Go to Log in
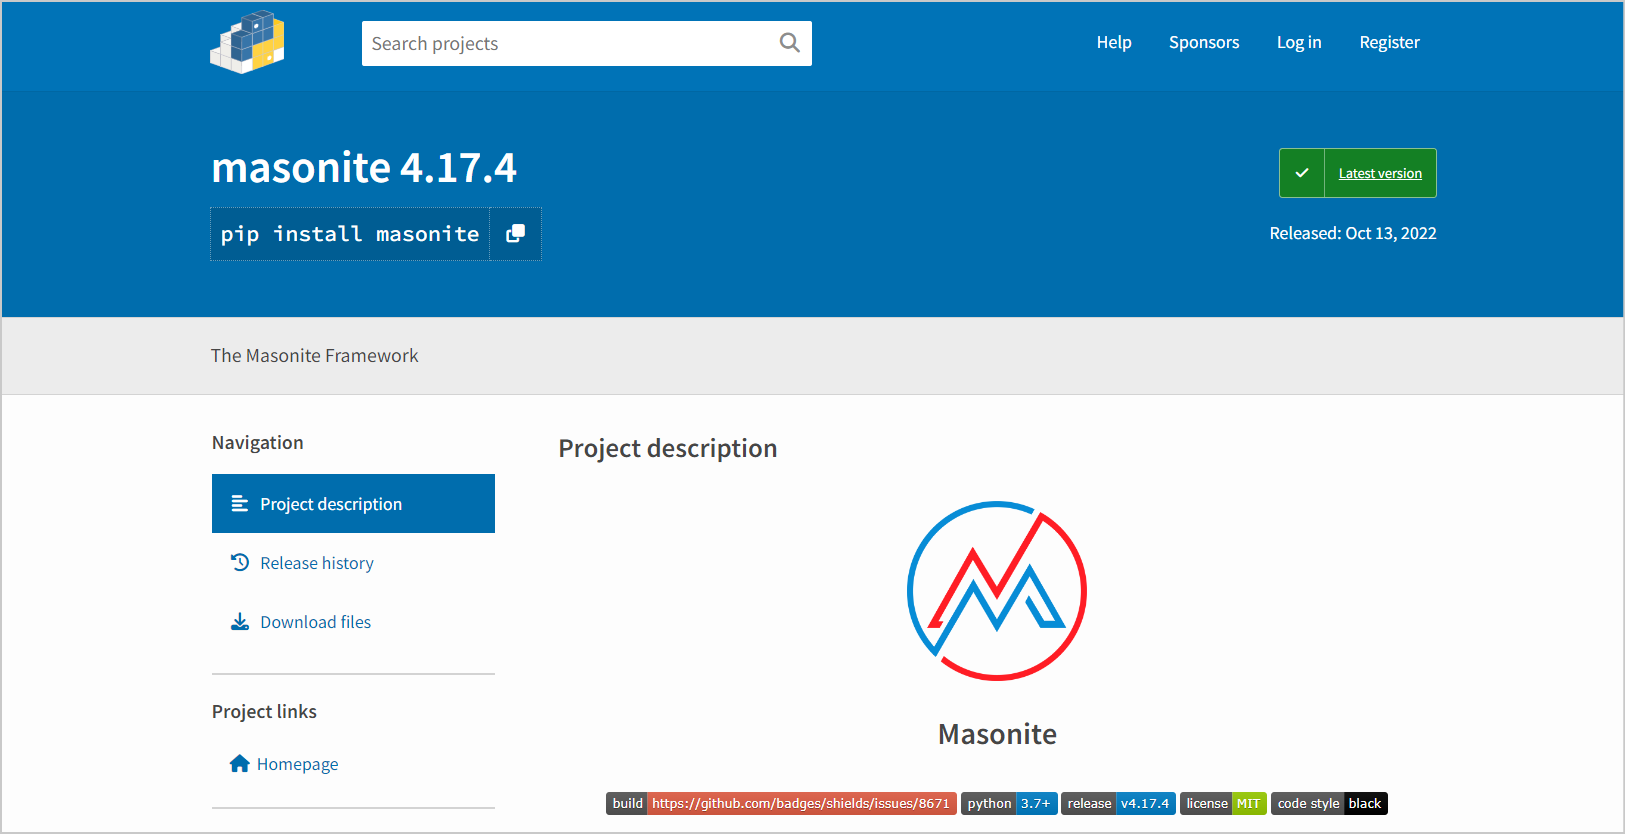 1299,42
